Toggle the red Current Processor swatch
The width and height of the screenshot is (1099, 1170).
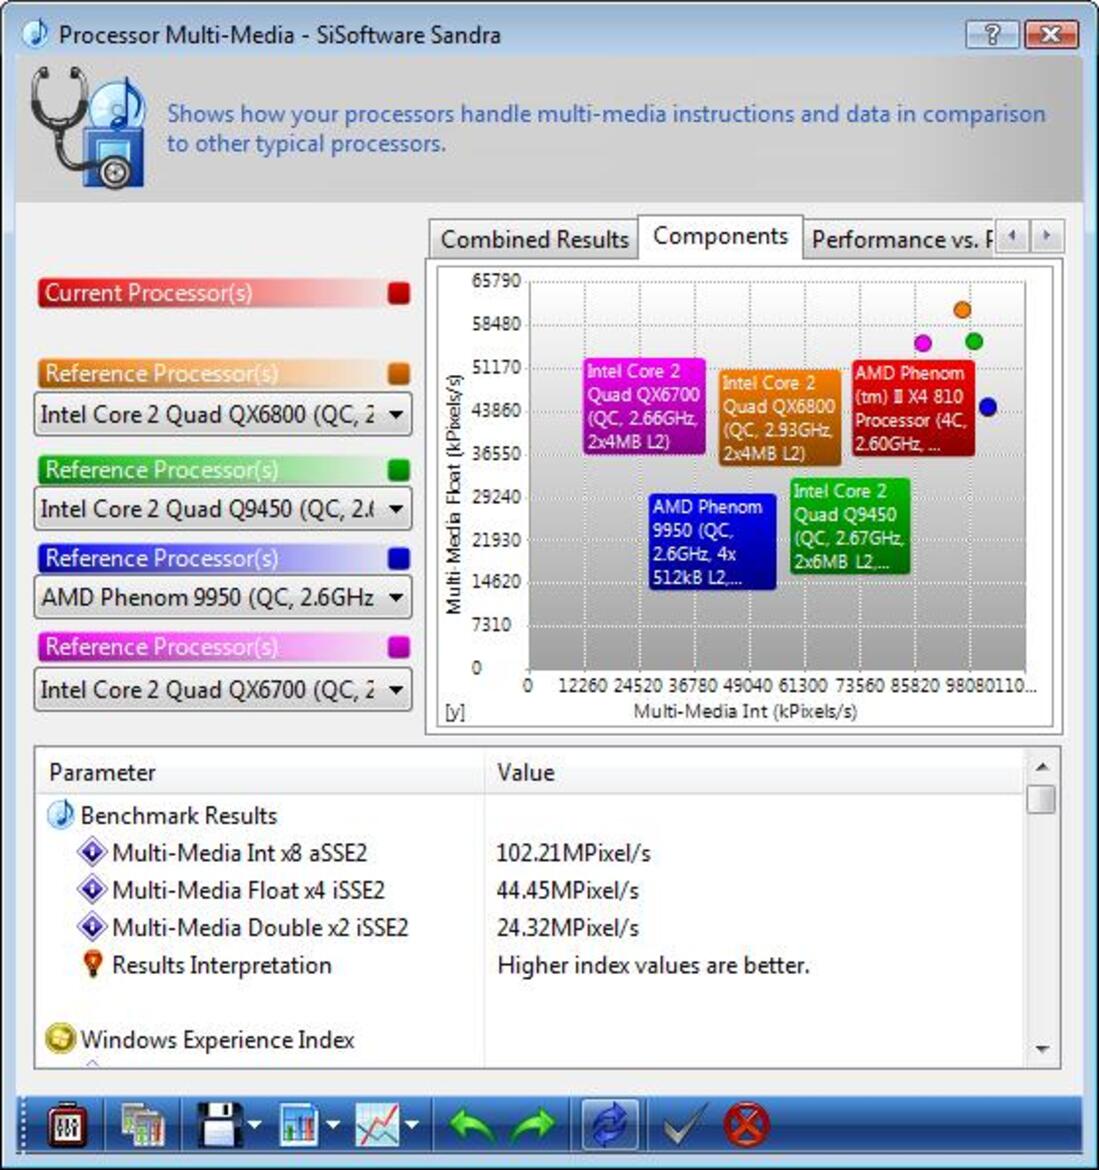point(399,293)
